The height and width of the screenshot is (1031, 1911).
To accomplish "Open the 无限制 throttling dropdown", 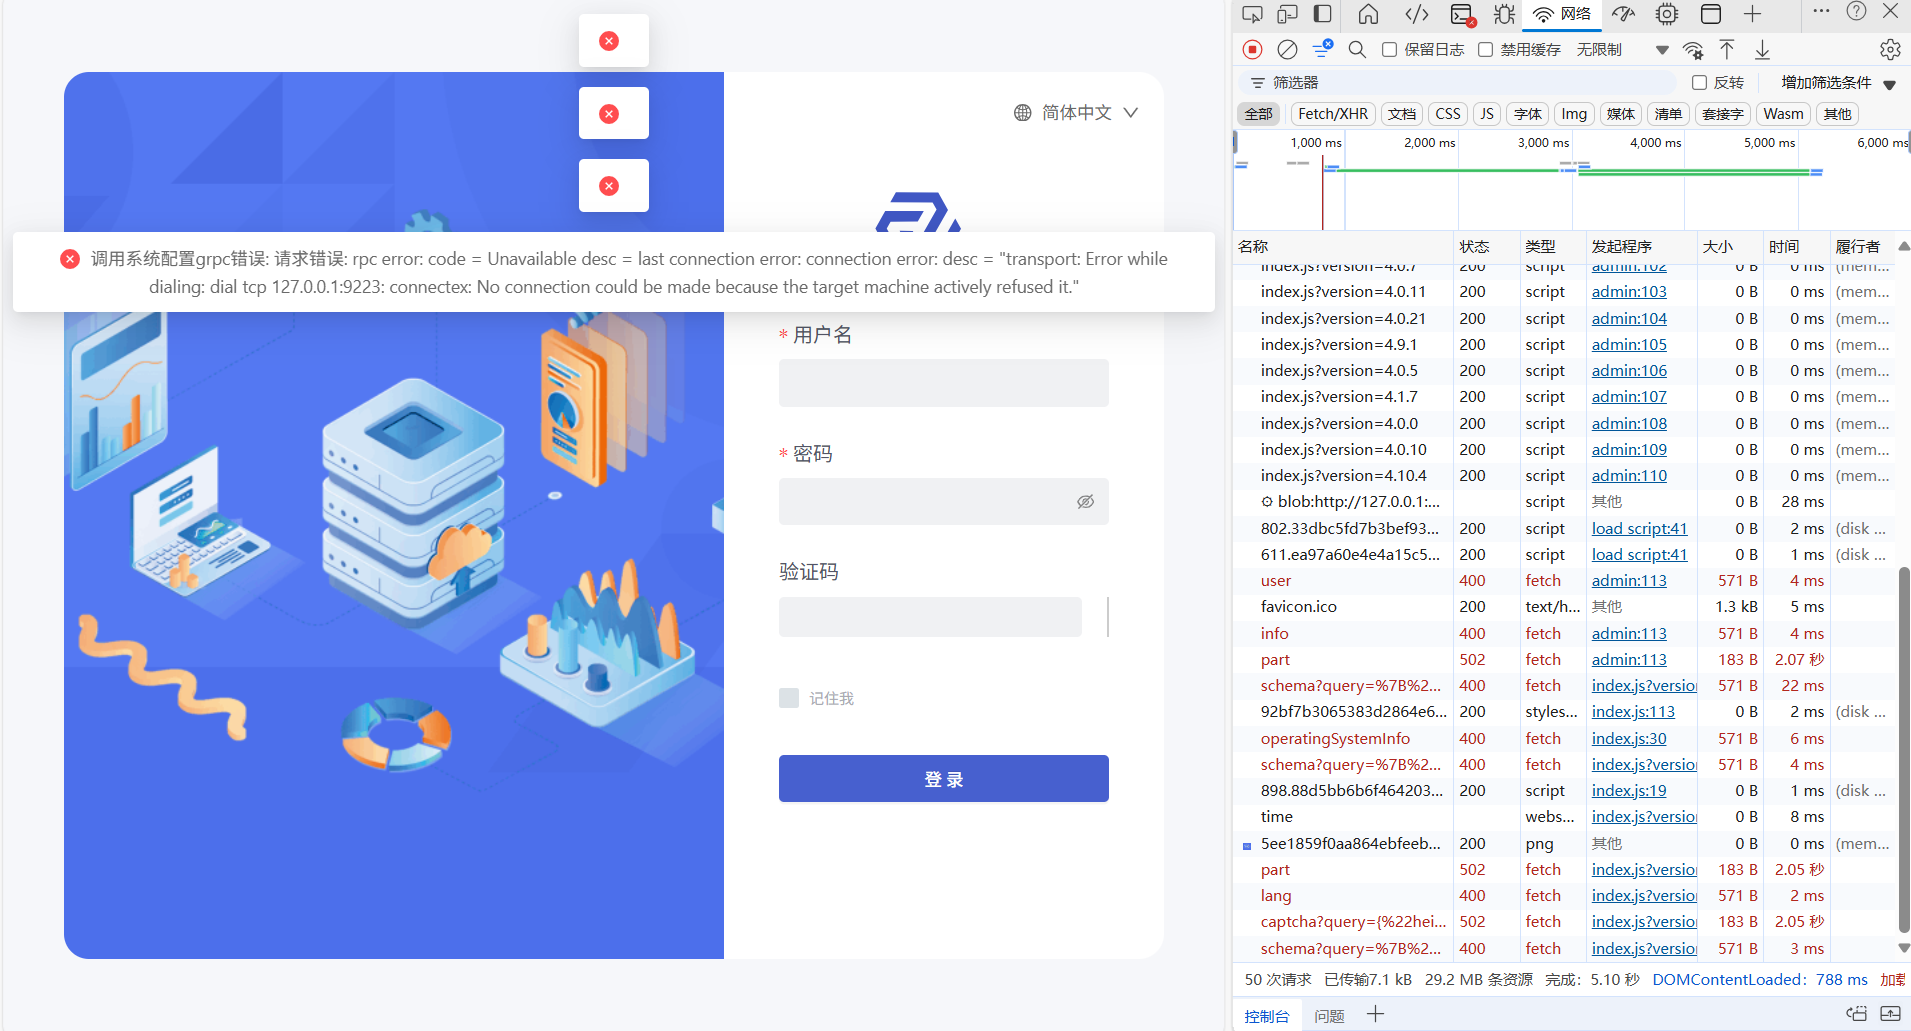I will 1622,49.
